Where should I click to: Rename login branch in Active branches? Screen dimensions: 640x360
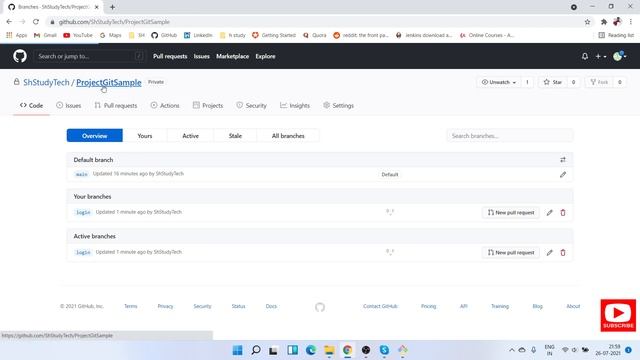(x=549, y=252)
